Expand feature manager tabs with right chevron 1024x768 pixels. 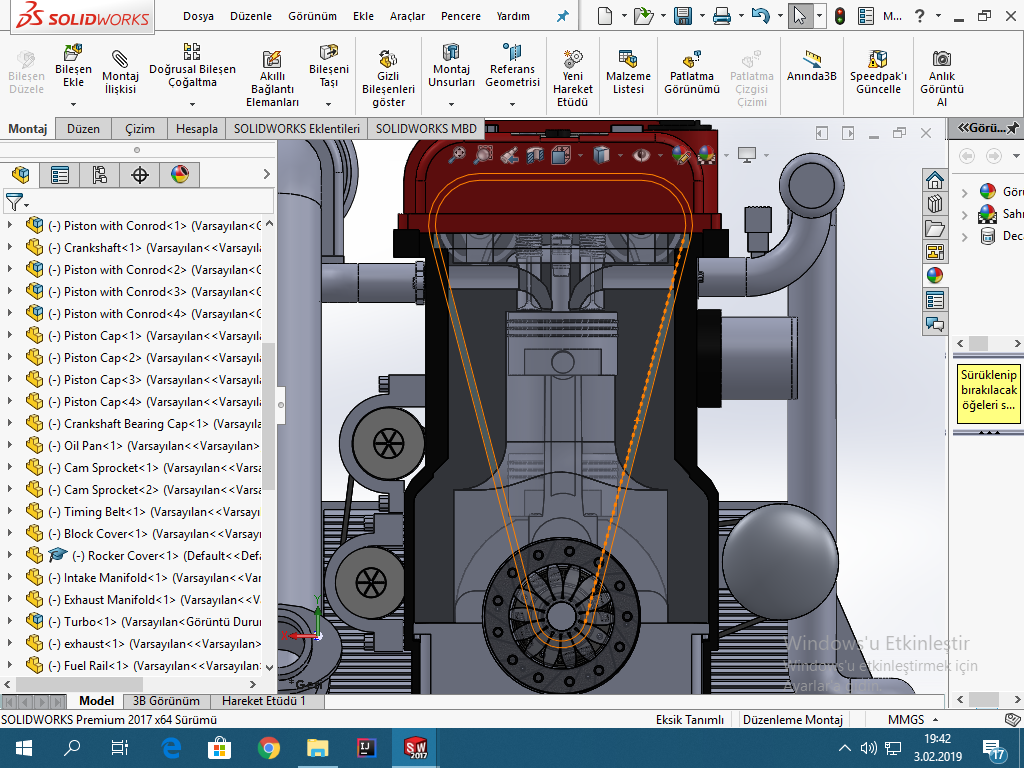tap(266, 174)
